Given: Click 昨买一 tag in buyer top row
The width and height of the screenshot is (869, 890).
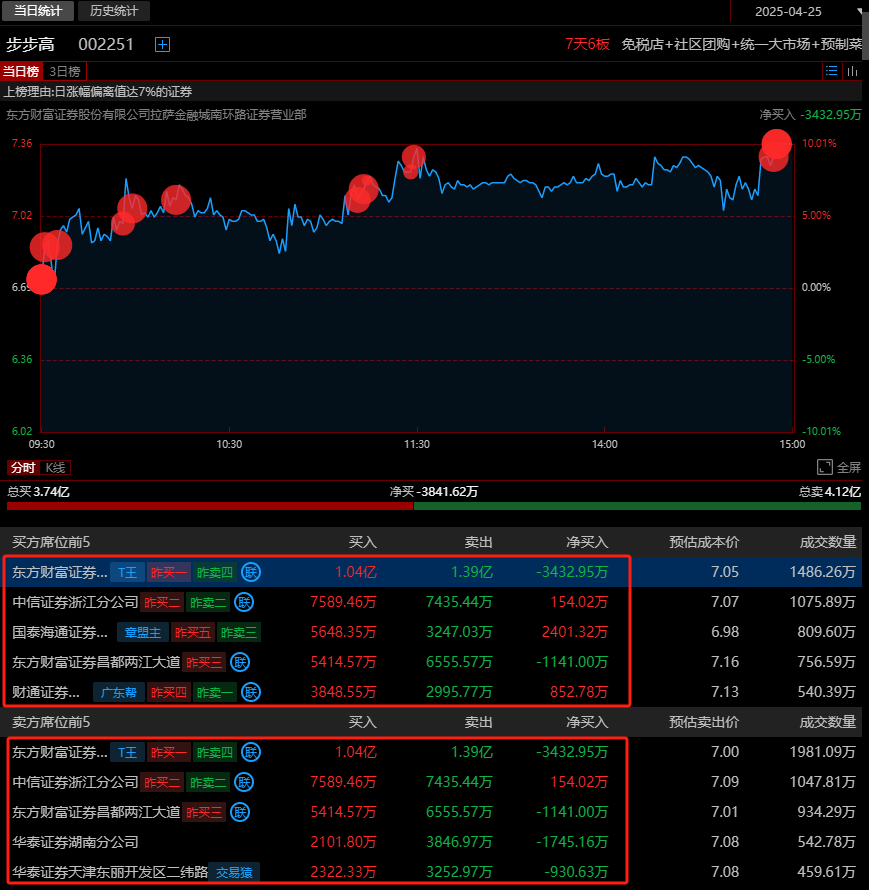Looking at the screenshot, I should click(169, 572).
